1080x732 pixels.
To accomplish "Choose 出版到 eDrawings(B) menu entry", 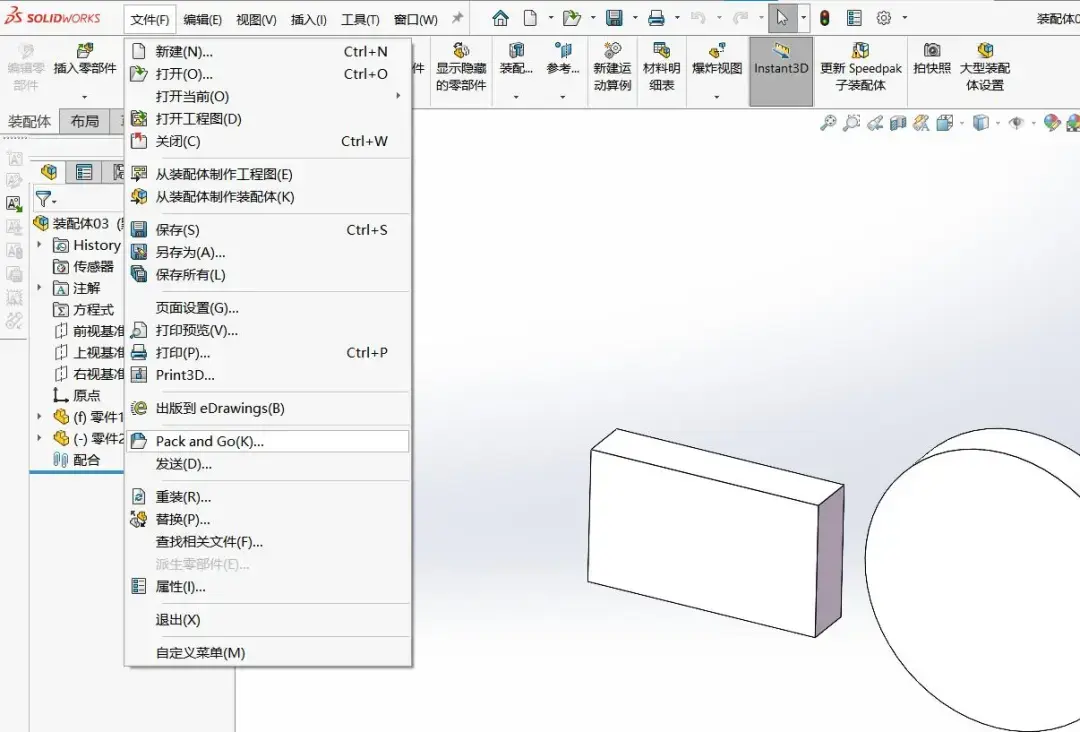I will click(269, 408).
